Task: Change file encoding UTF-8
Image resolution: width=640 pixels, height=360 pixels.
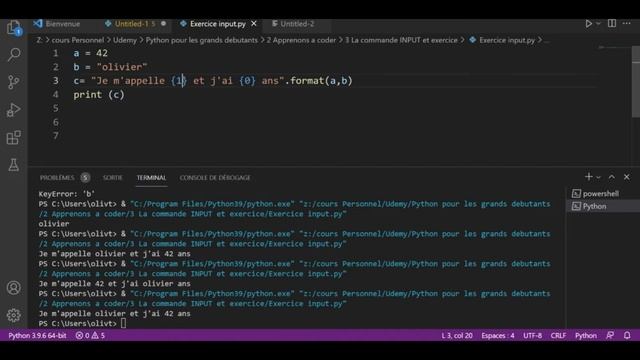Action: (532, 336)
